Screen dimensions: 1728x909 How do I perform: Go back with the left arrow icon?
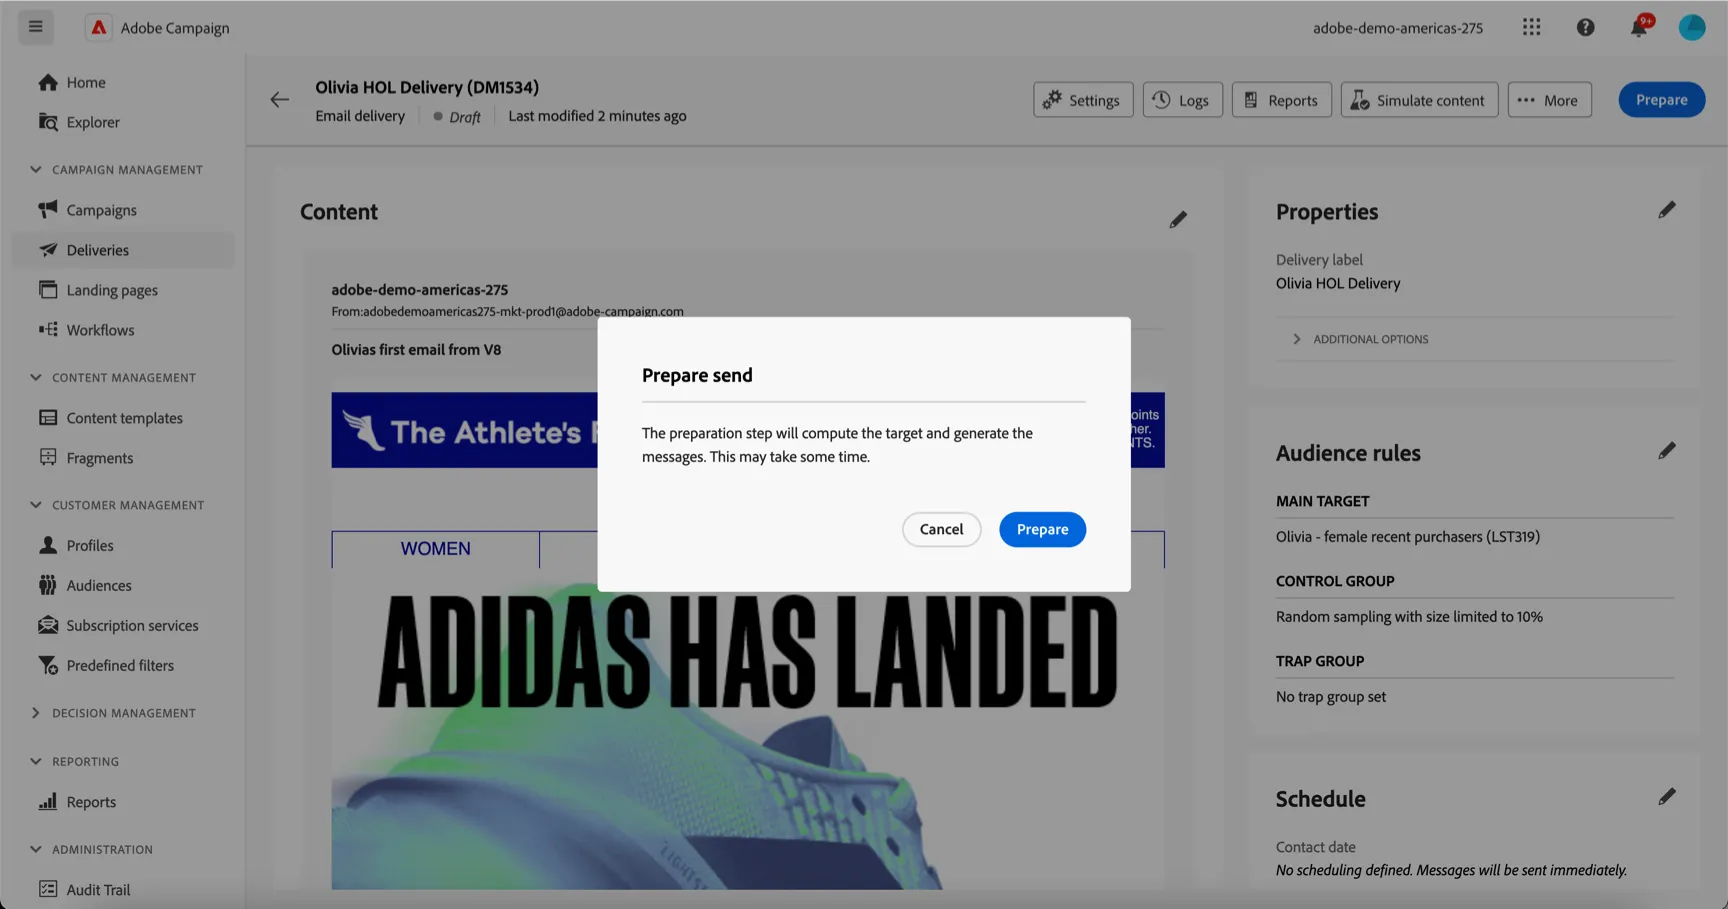click(x=279, y=99)
